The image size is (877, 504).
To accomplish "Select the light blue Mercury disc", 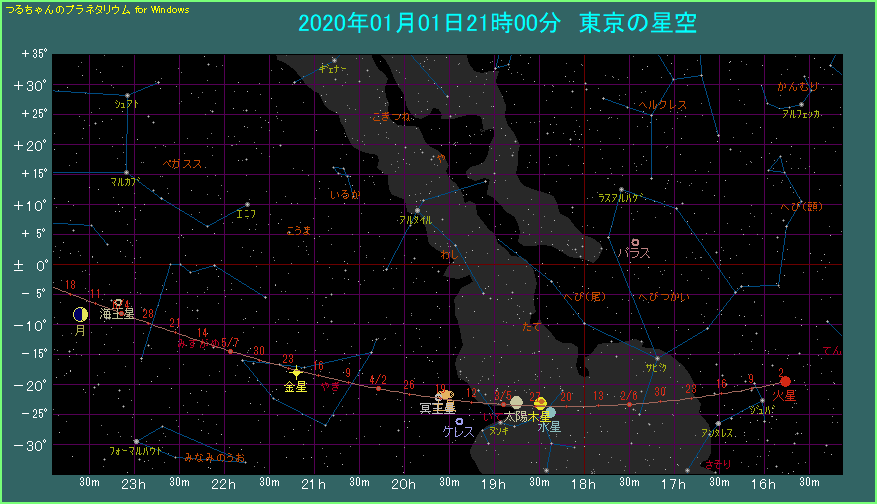I will (x=550, y=412).
